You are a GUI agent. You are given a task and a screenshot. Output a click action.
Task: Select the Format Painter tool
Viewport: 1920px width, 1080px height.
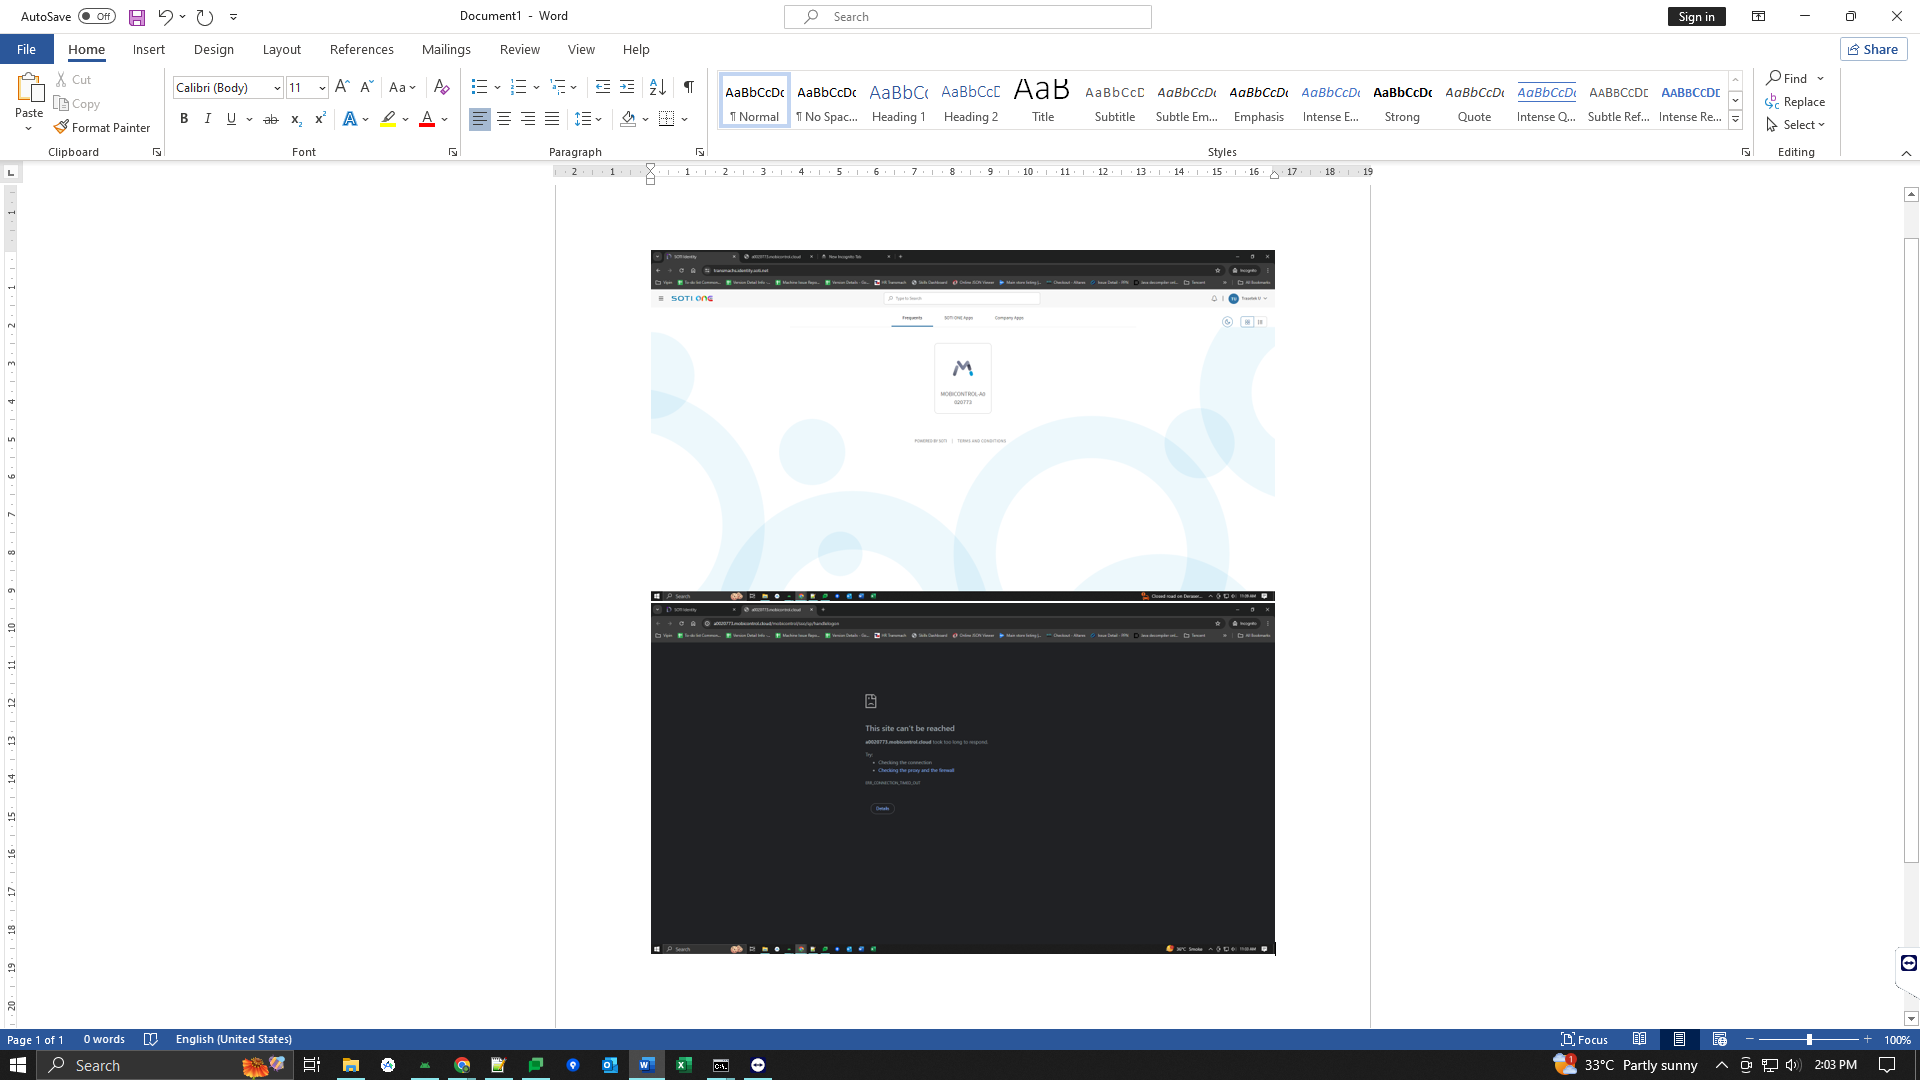(103, 127)
